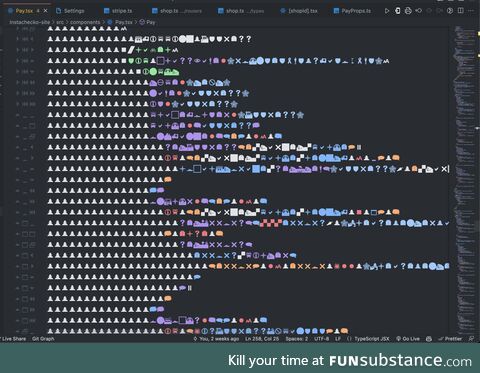Click the device preview icon beside Run
The image size is (480, 373).
[398, 11]
